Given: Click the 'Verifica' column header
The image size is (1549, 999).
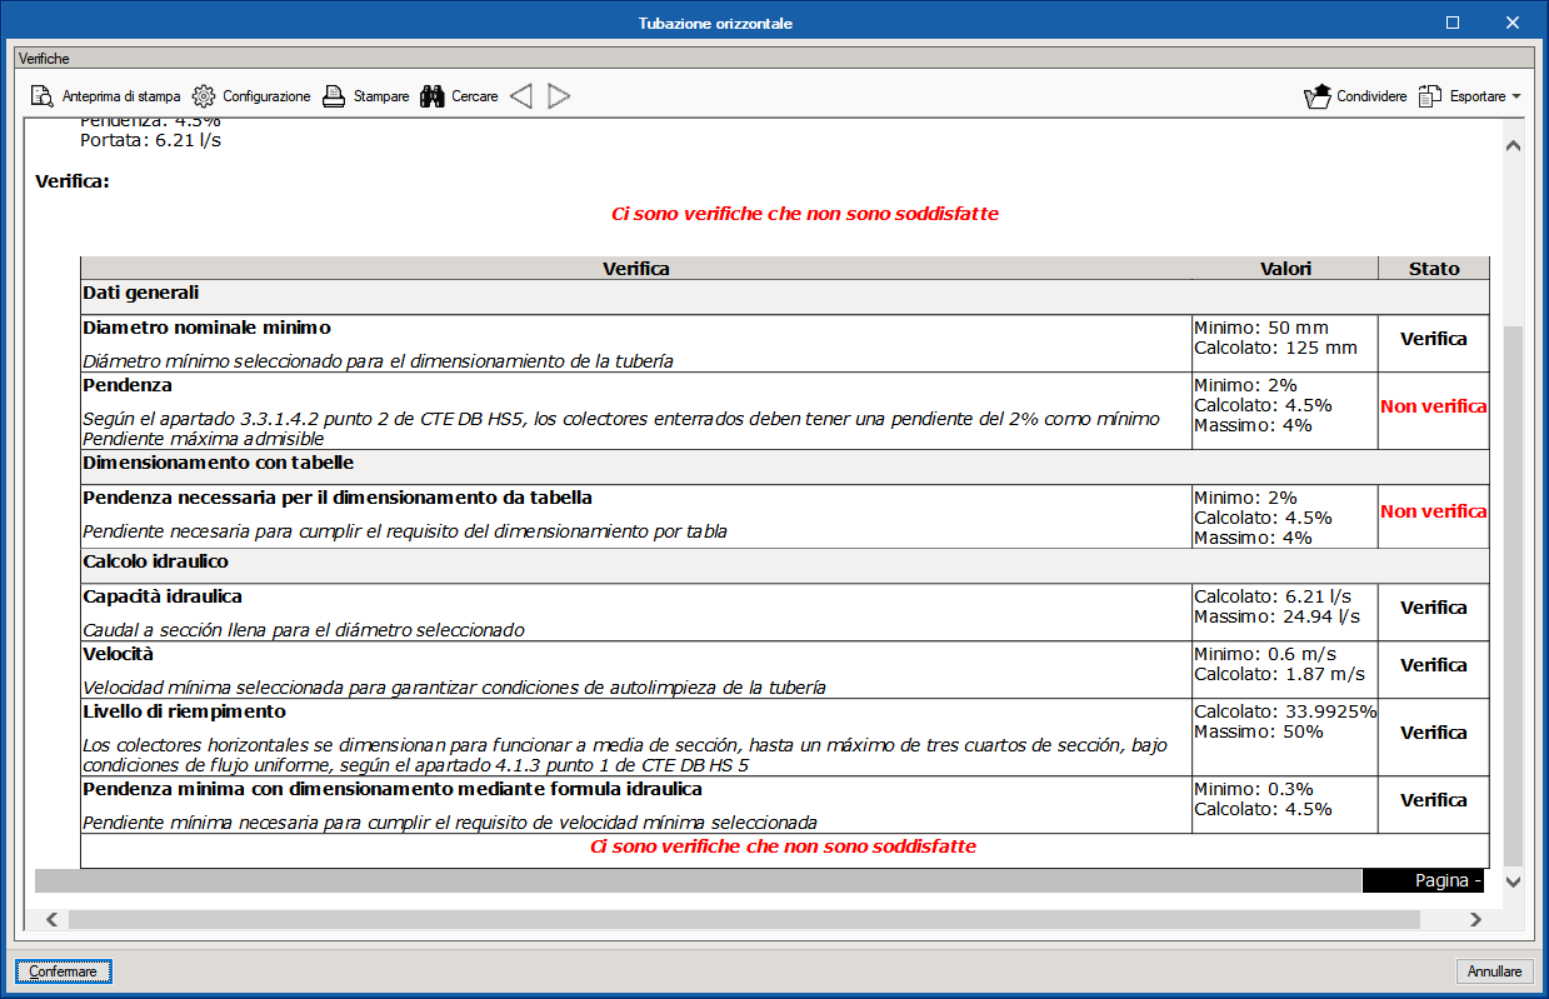Looking at the screenshot, I should click(x=636, y=268).
